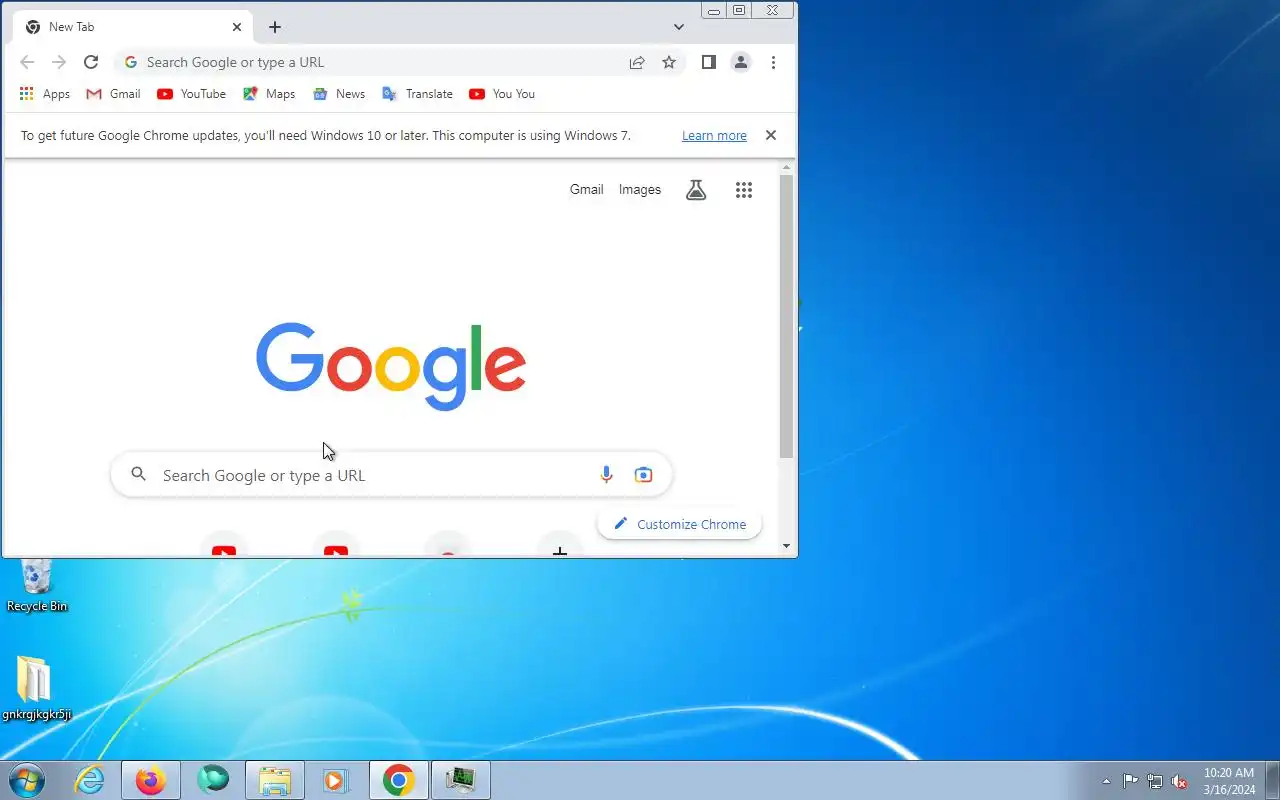1280x800 pixels.
Task: Open the Windows Start menu
Action: point(27,780)
